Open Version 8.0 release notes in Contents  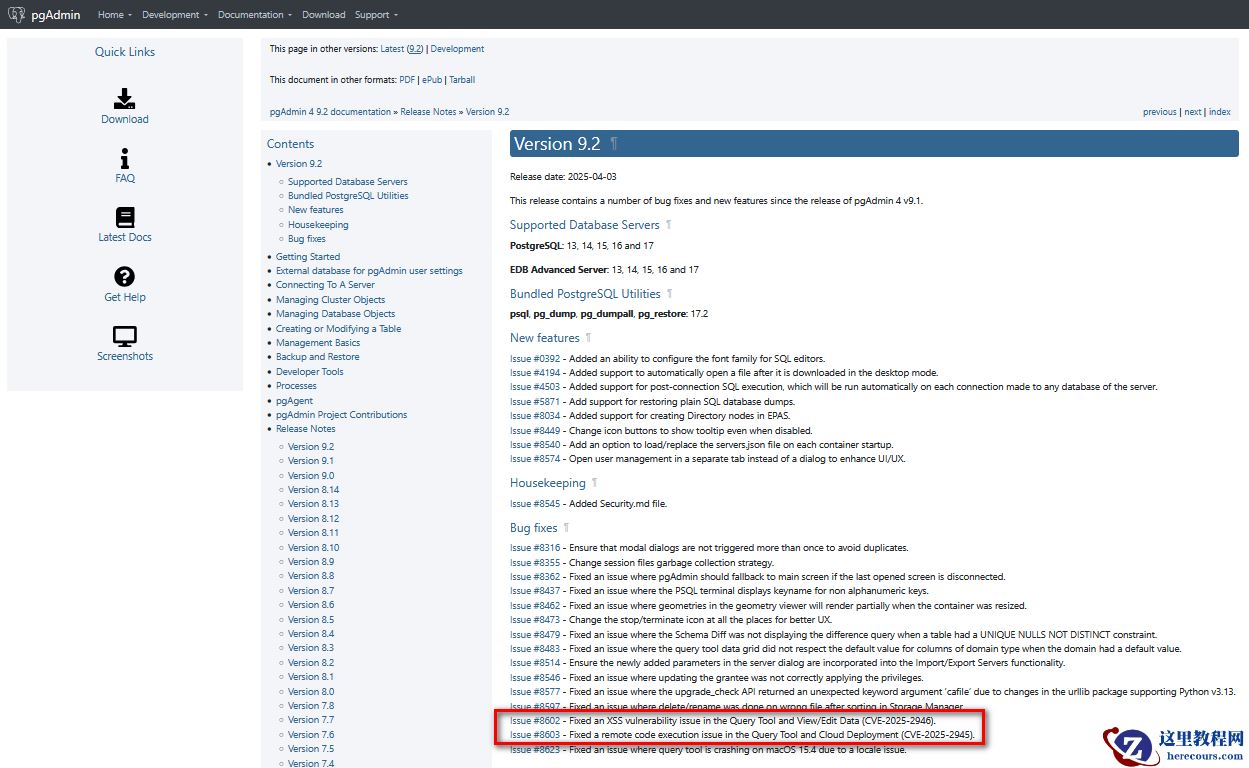311,692
